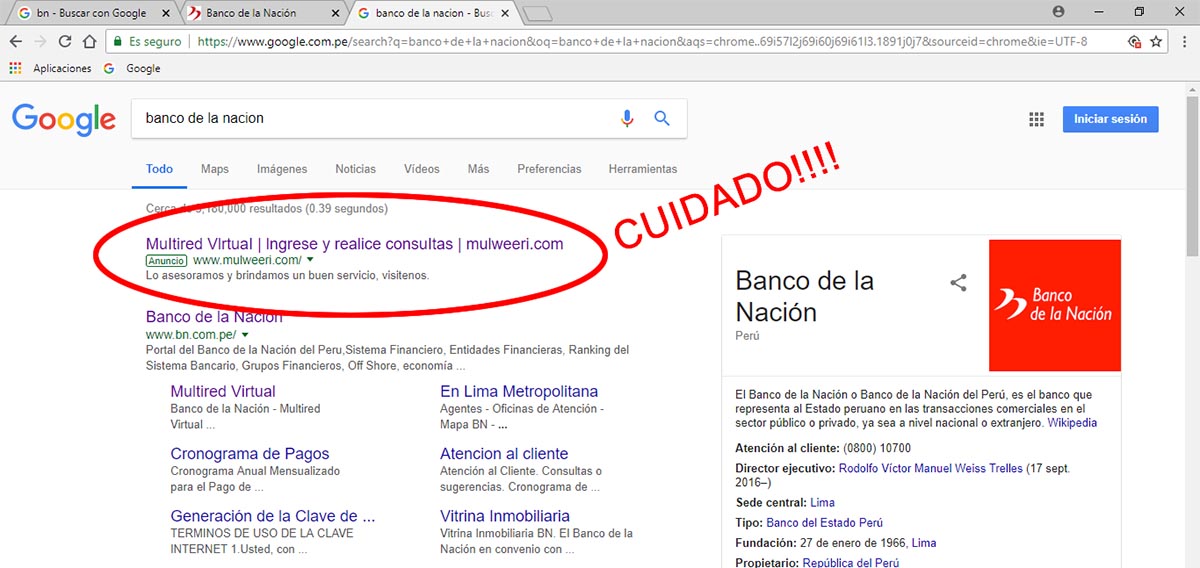Open Chrome three-dot menu
Image resolution: width=1200 pixels, height=568 pixels.
tap(1184, 42)
